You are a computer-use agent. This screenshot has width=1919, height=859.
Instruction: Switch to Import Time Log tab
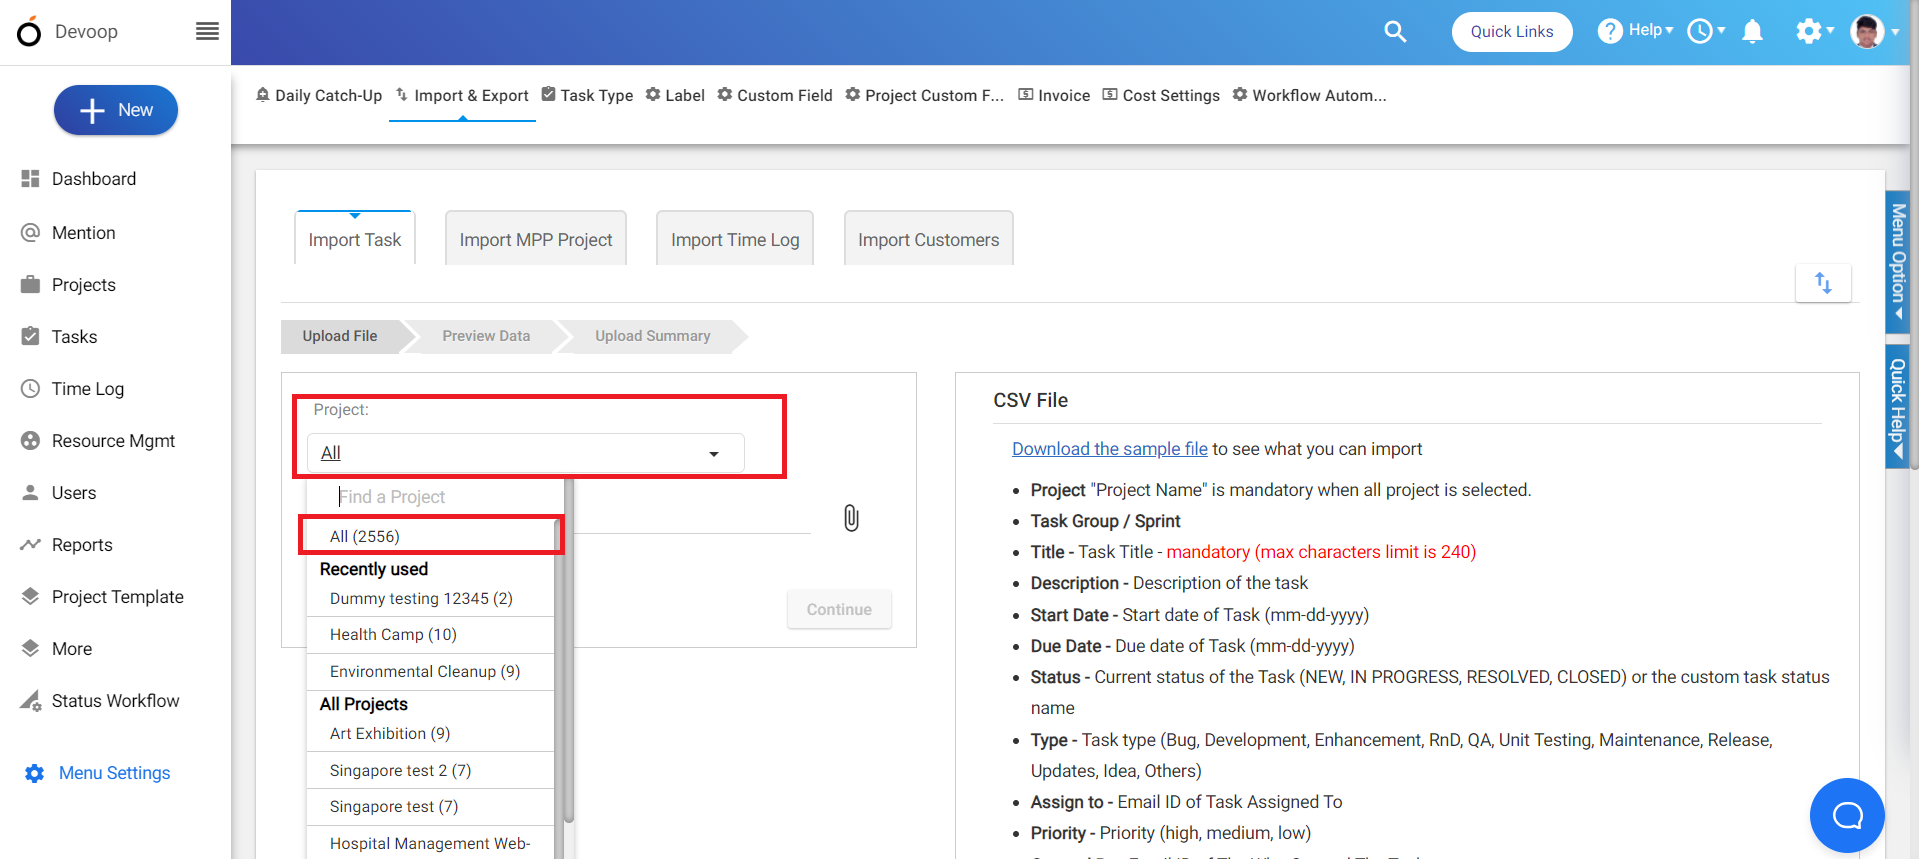tap(735, 239)
